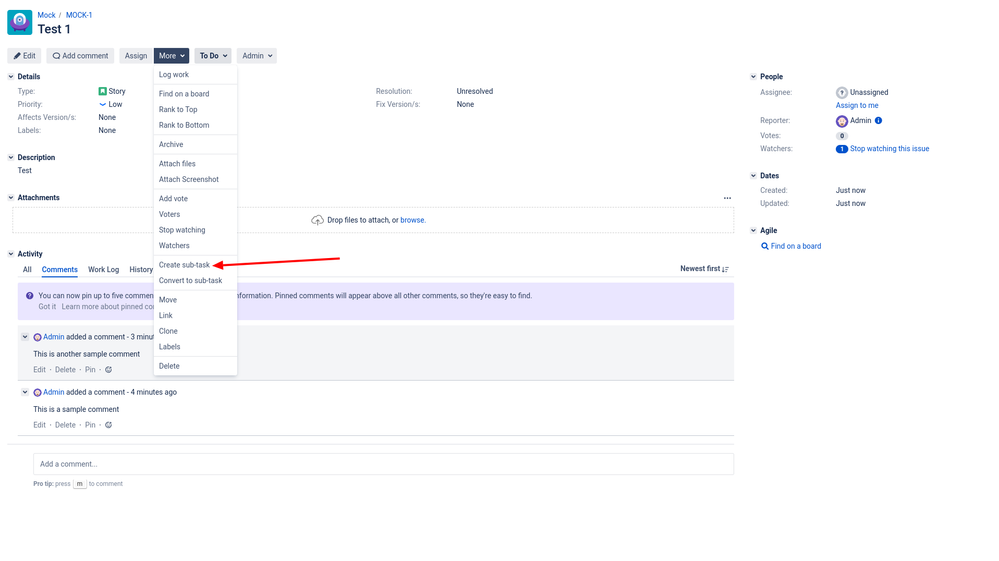Click the Find on a board search icon
The height and width of the screenshot is (561, 999).
(x=765, y=246)
